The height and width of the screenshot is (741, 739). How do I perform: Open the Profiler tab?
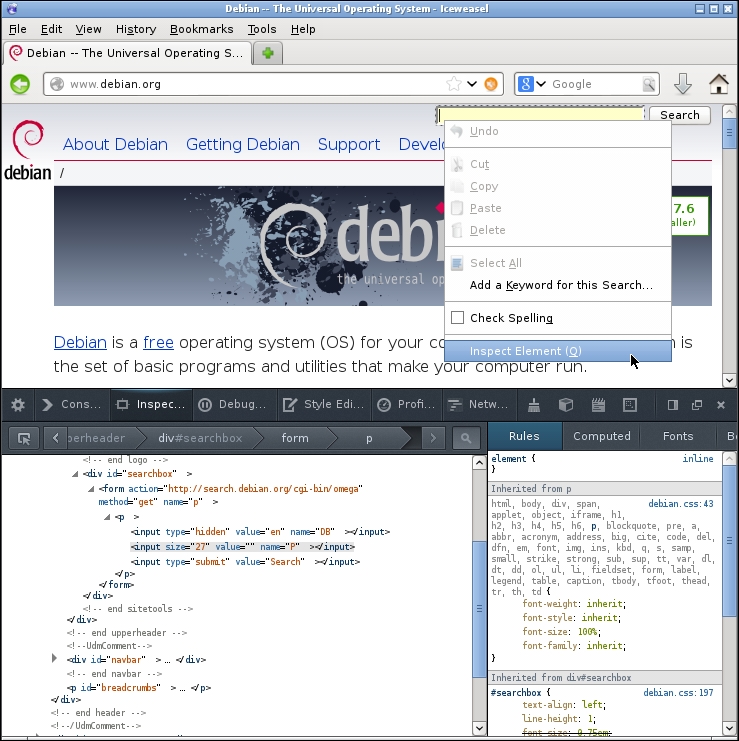pos(406,405)
